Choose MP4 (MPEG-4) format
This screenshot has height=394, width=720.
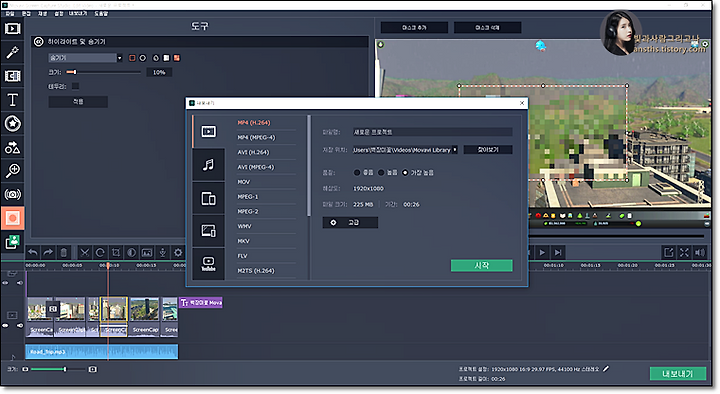click(x=256, y=137)
